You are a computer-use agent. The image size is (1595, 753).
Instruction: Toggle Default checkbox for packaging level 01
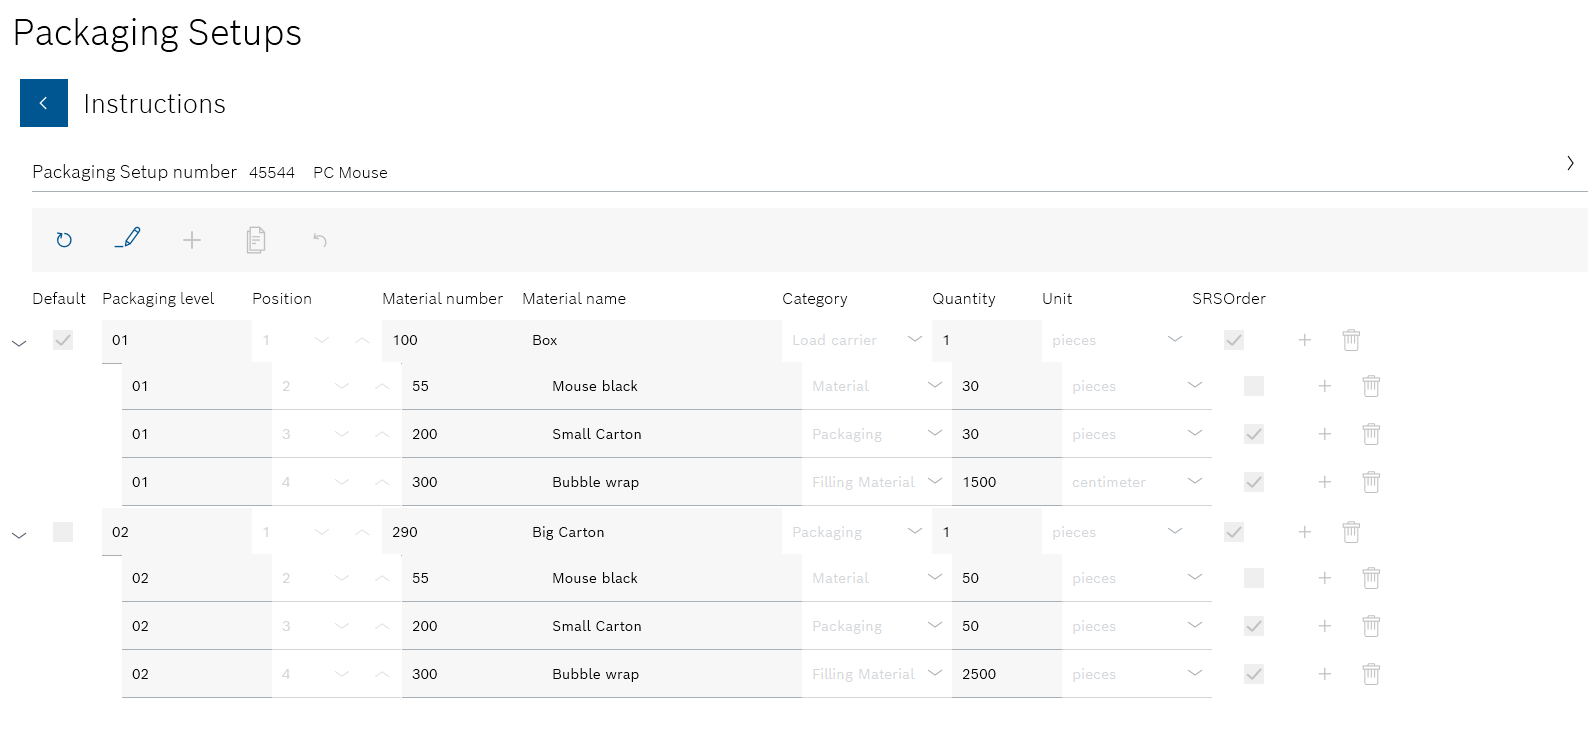coord(63,340)
